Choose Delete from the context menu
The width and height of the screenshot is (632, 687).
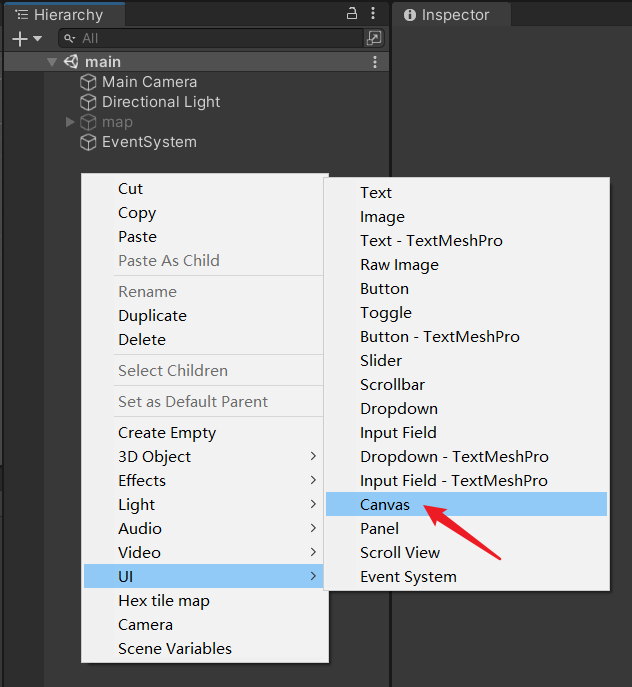point(204,340)
